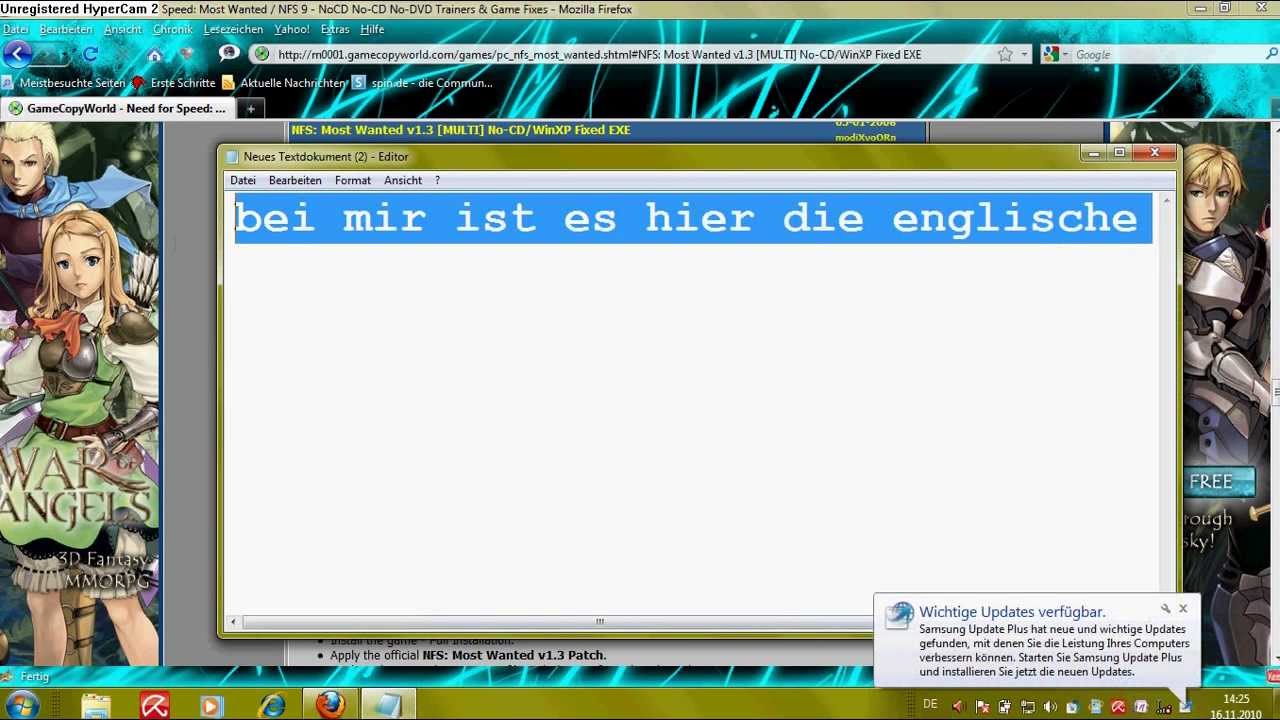1280x720 pixels.
Task: Open Windows Explorer from the taskbar
Action: 96,706
